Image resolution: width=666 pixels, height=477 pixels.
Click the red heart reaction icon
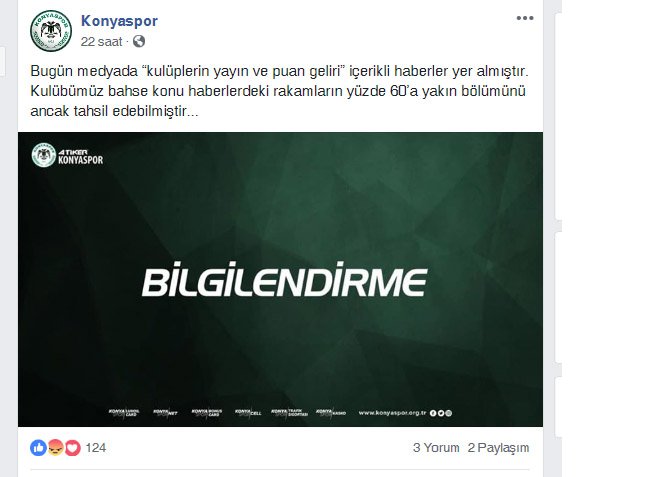coord(73,448)
